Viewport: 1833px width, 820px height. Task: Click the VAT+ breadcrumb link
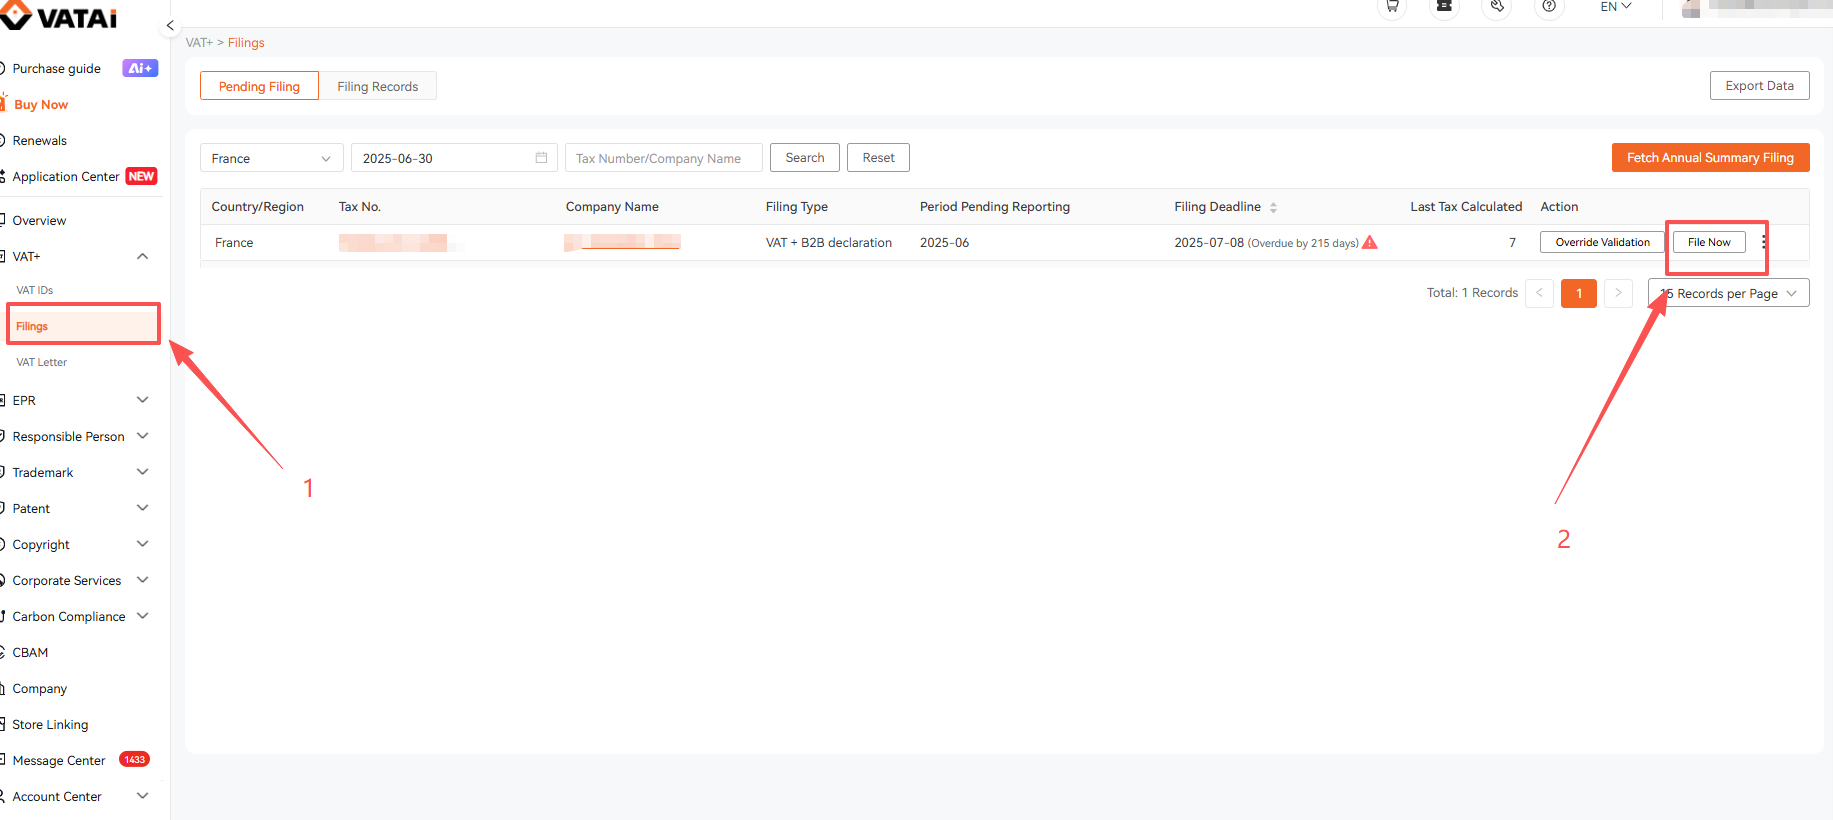click(x=199, y=42)
